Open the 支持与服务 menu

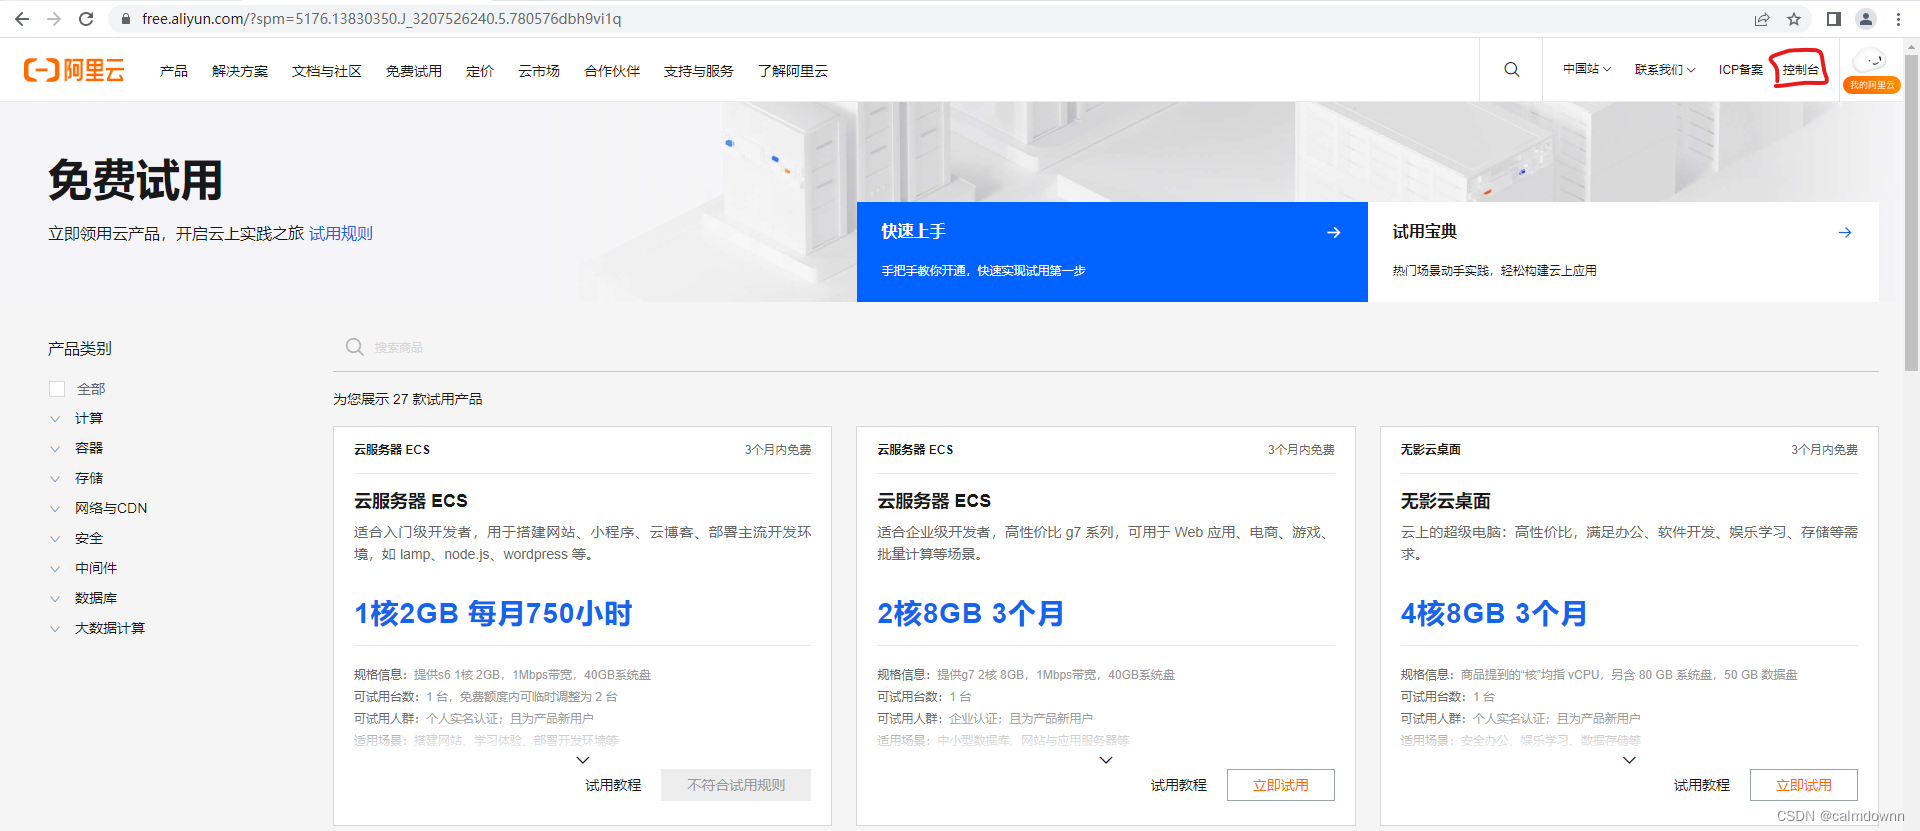699,71
